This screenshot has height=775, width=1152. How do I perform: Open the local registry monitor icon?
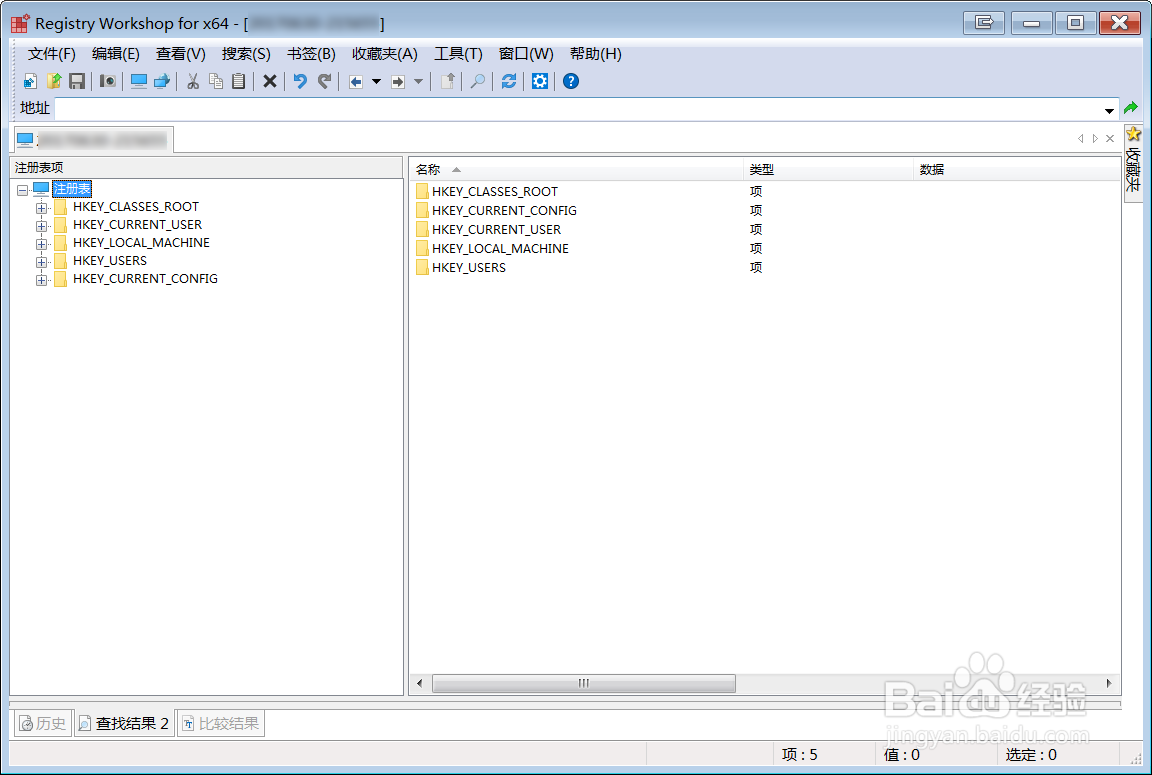(x=139, y=82)
